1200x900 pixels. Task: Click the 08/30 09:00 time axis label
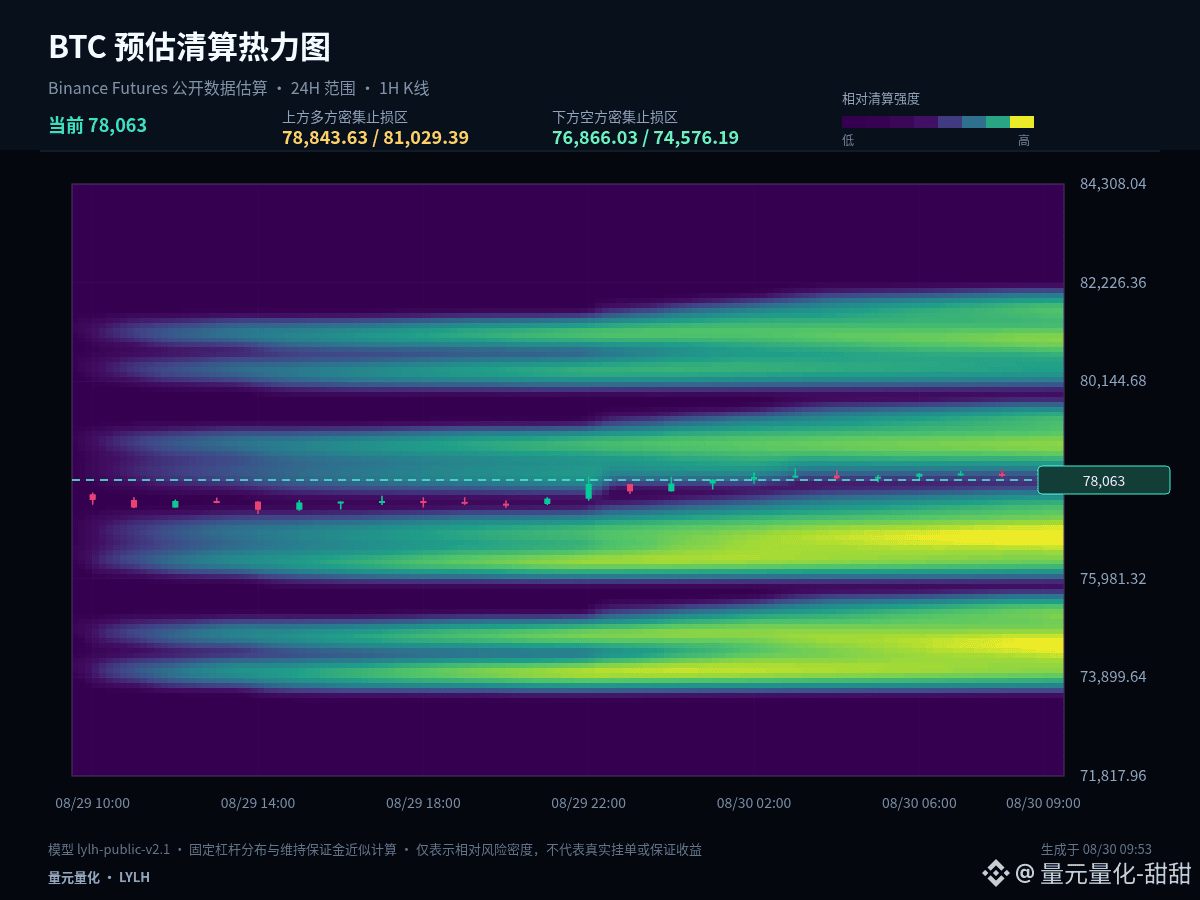tap(1043, 803)
